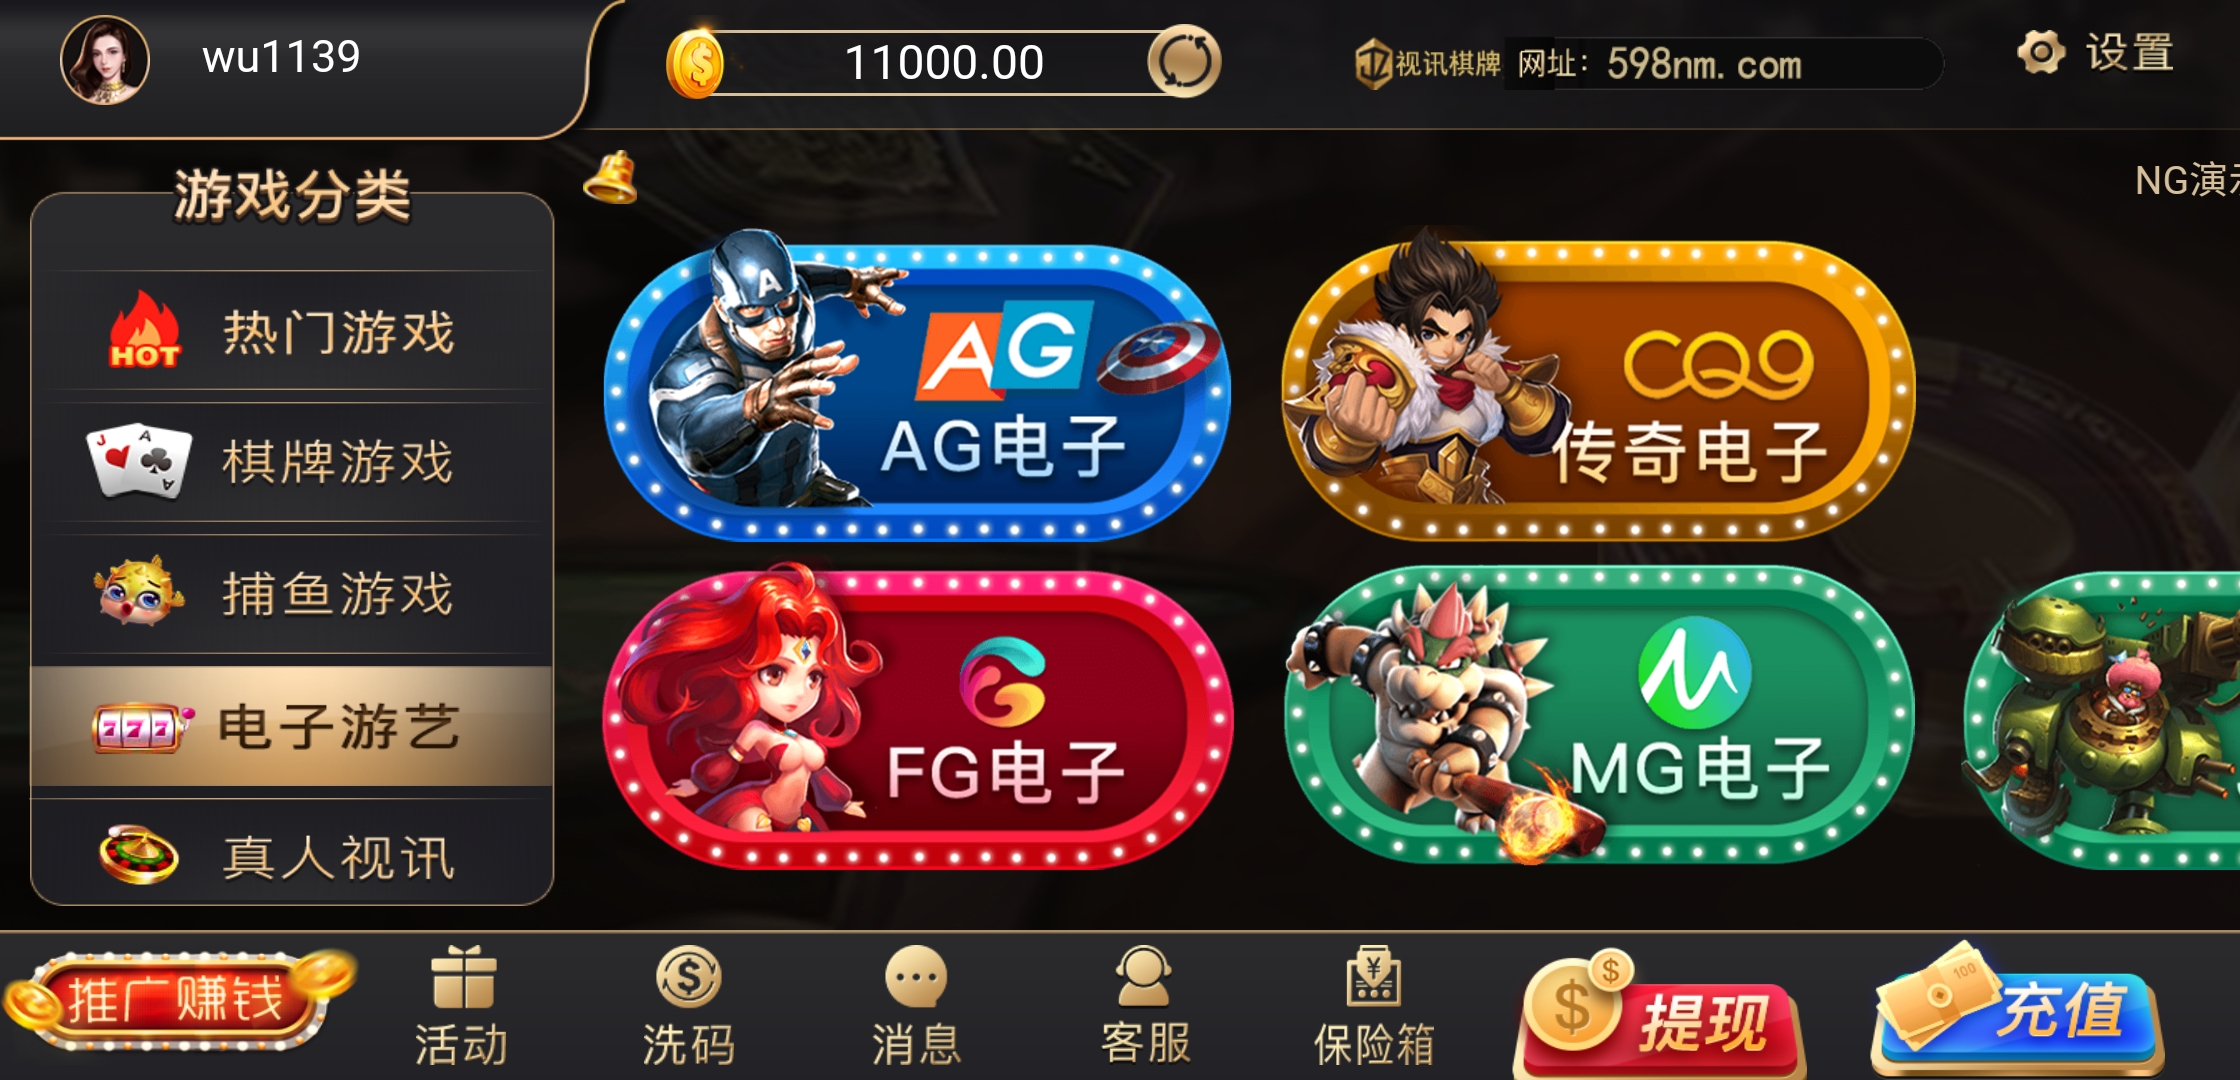
Task: Open the settings gear icon
Action: point(2041,52)
